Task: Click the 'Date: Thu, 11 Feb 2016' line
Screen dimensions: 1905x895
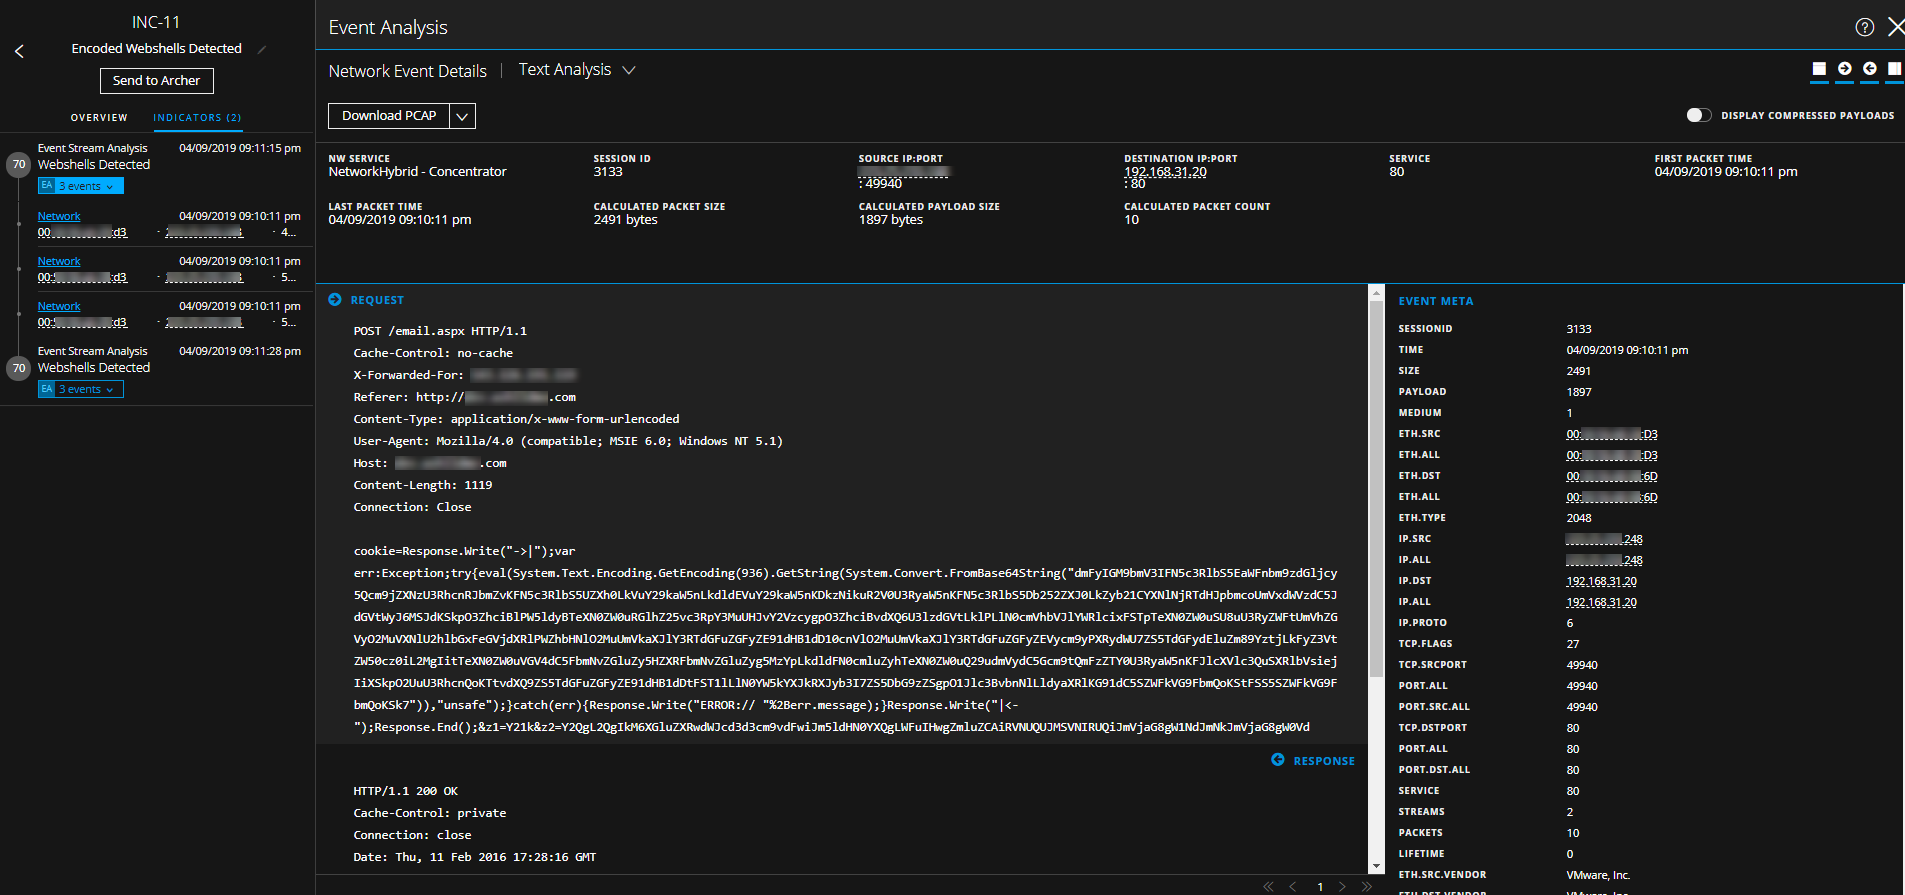Action: [x=475, y=857]
